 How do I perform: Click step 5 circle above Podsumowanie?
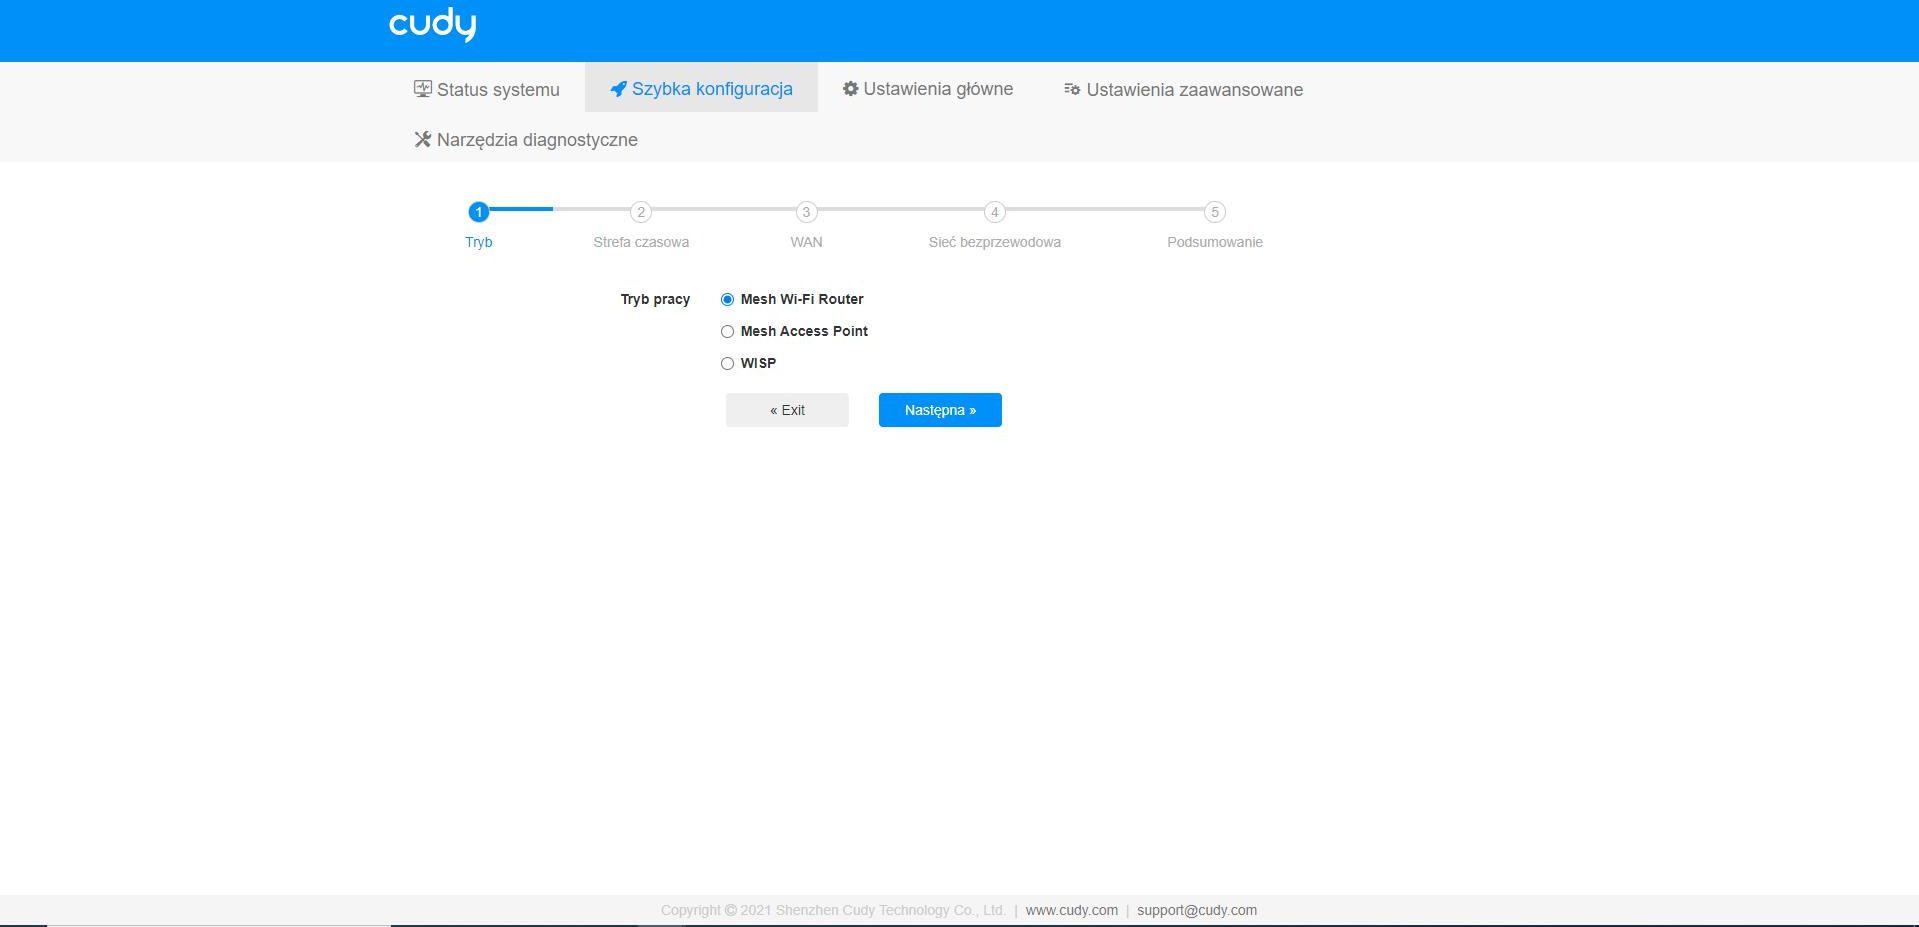pos(1214,212)
